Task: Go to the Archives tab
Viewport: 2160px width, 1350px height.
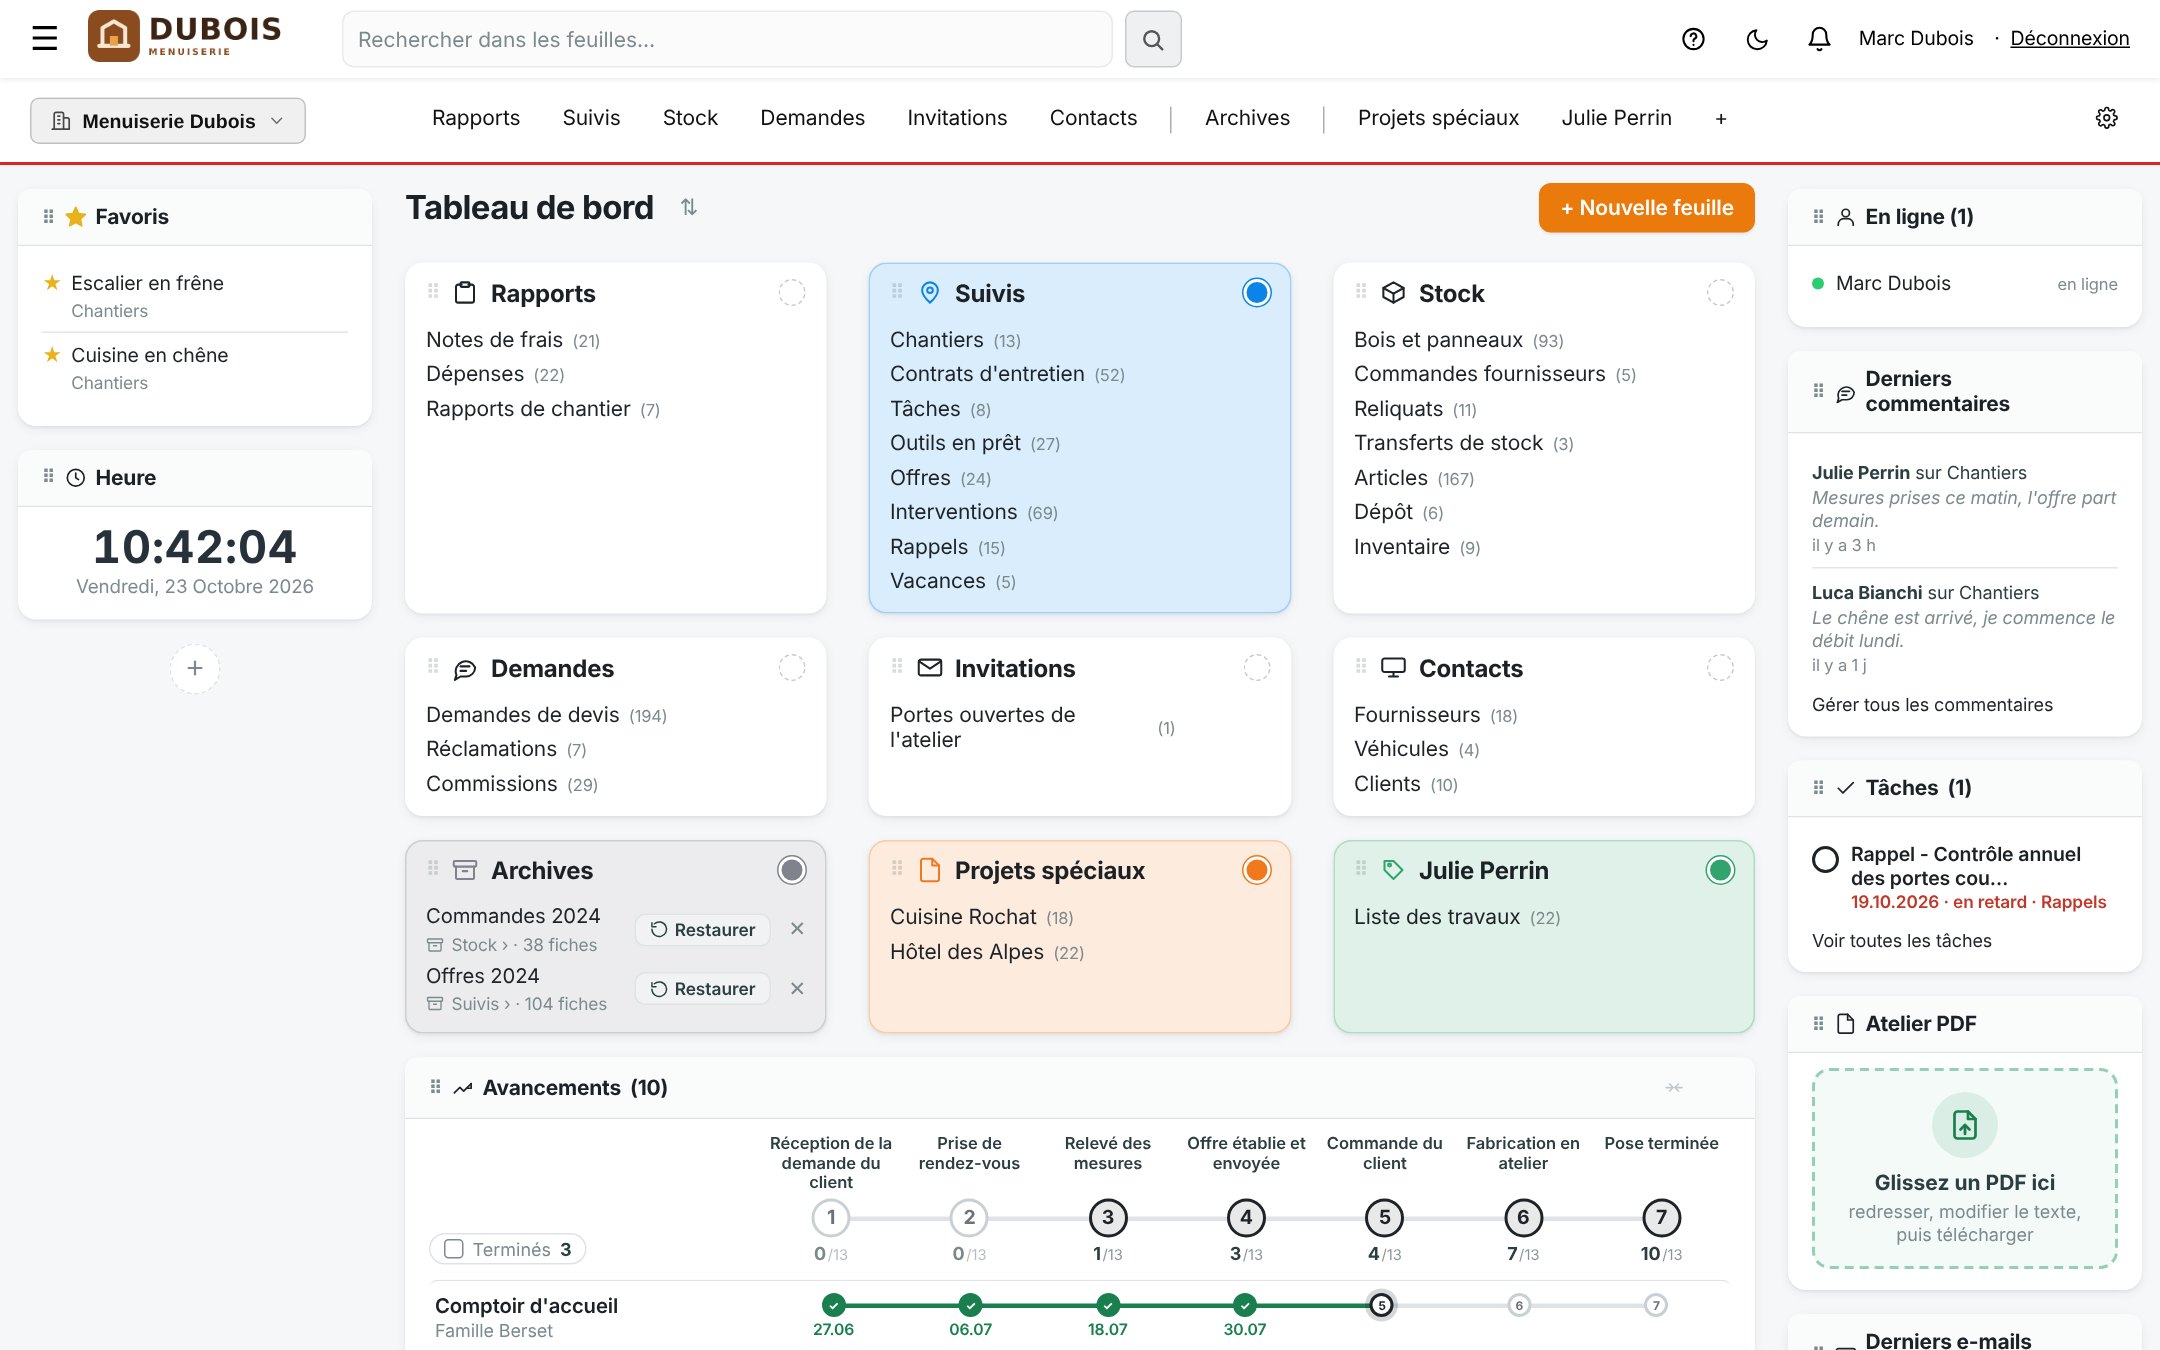Action: click(x=1247, y=118)
